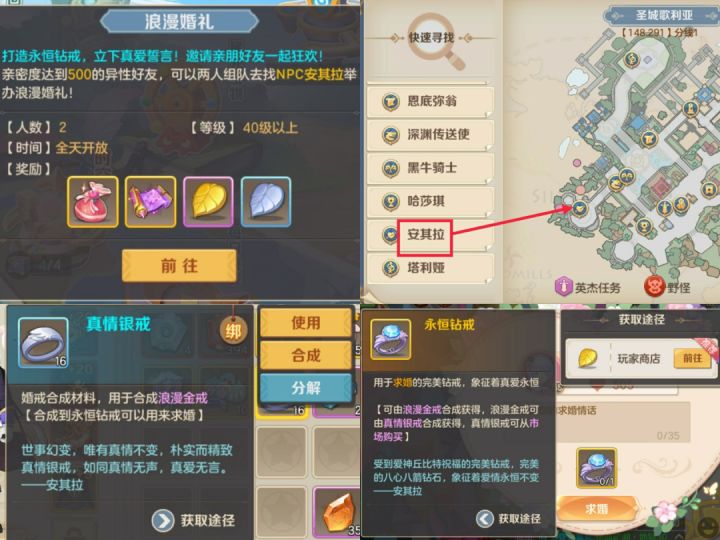The height and width of the screenshot is (540, 720).
Task: Click the 求婚情话 text input field
Action: tap(623, 422)
